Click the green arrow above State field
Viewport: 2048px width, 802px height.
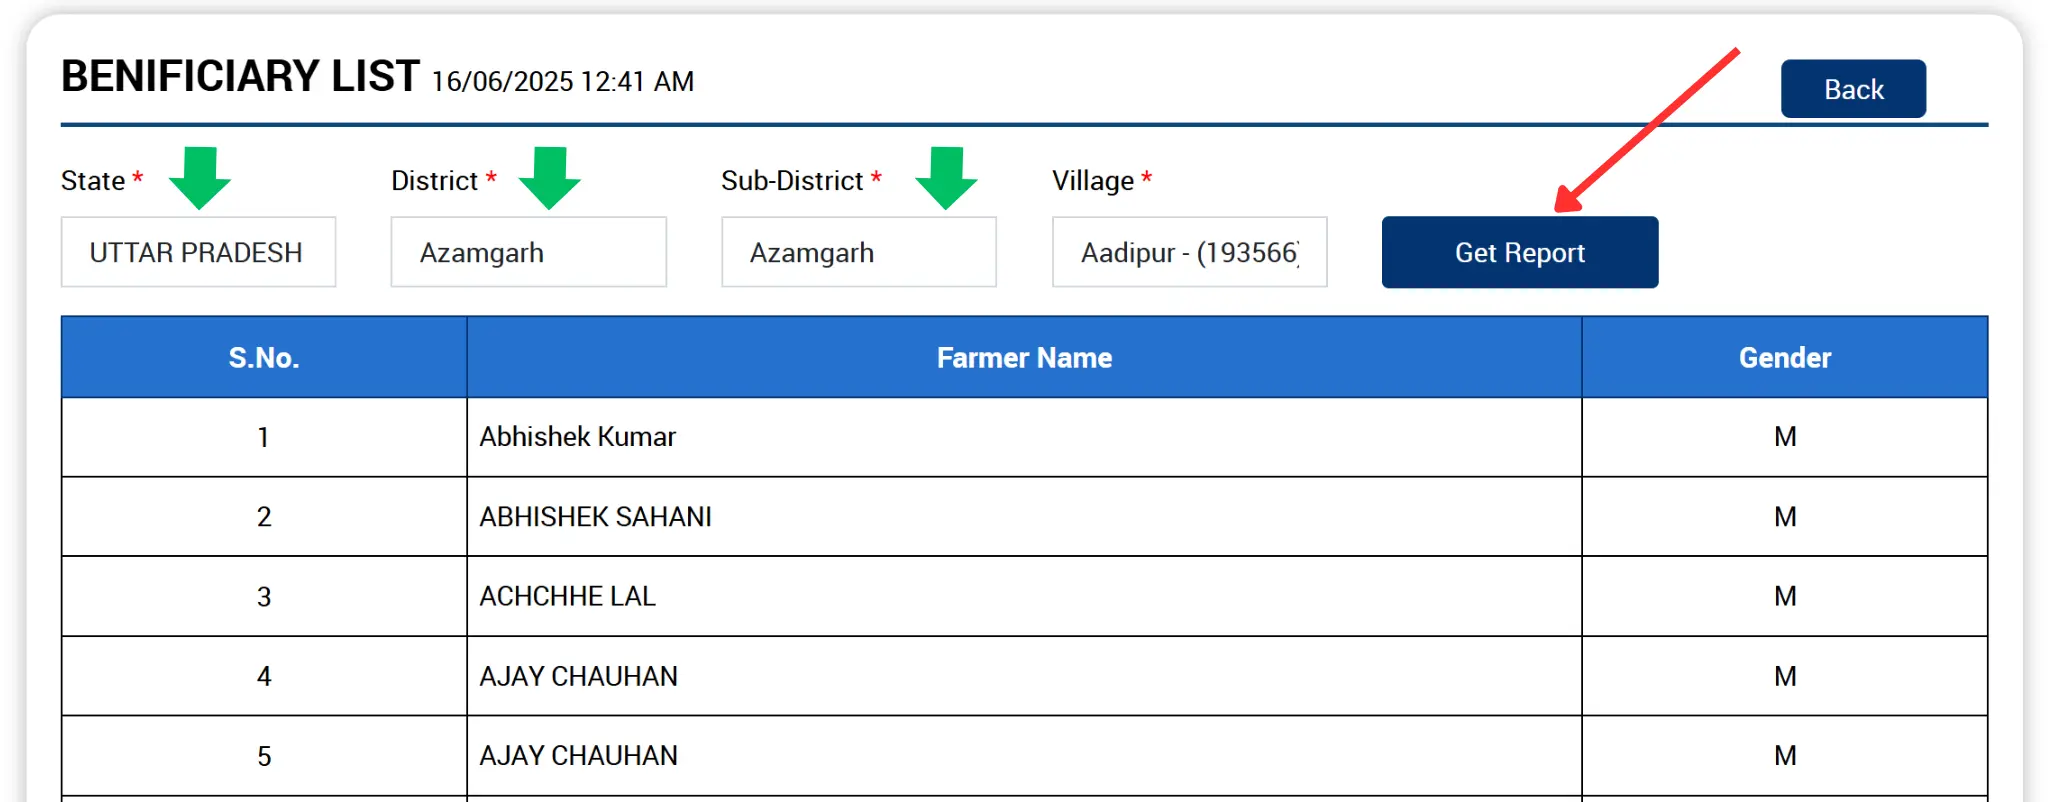200,177
